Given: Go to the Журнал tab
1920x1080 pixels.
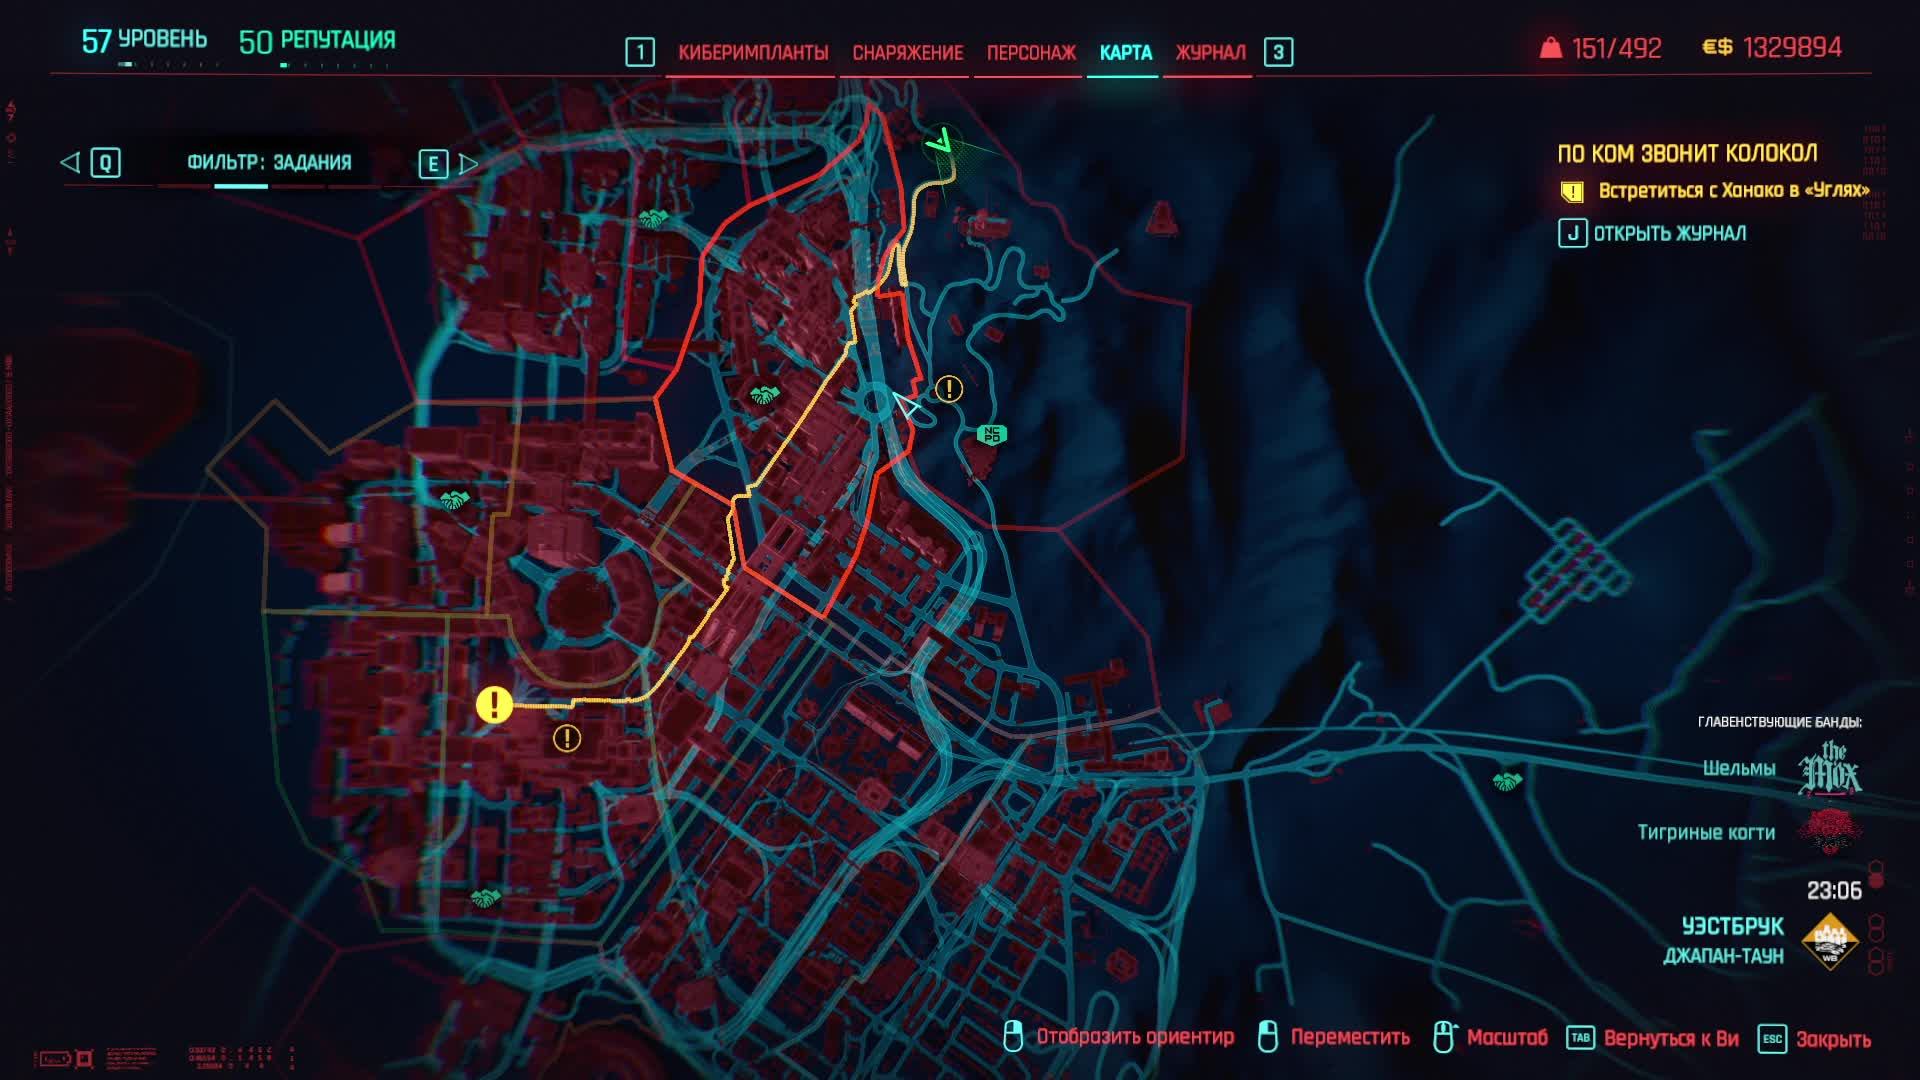Looking at the screenshot, I should pyautogui.click(x=1210, y=53).
